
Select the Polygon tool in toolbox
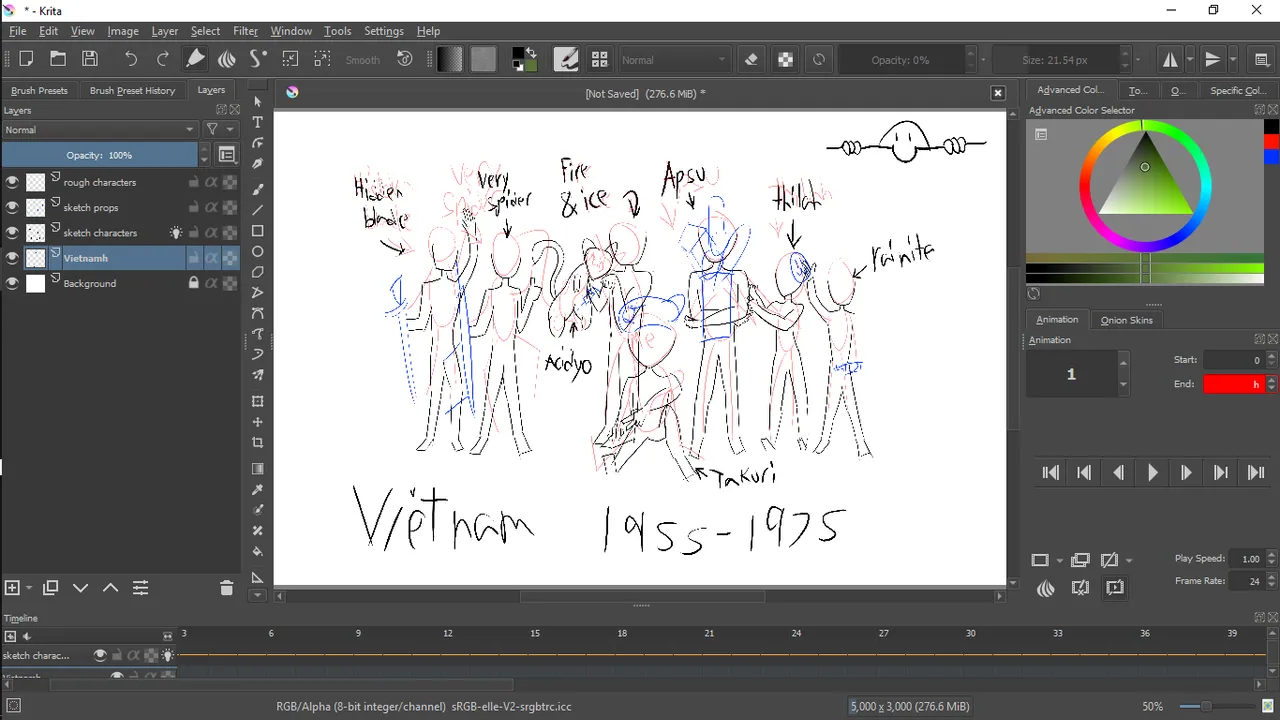[x=257, y=273]
